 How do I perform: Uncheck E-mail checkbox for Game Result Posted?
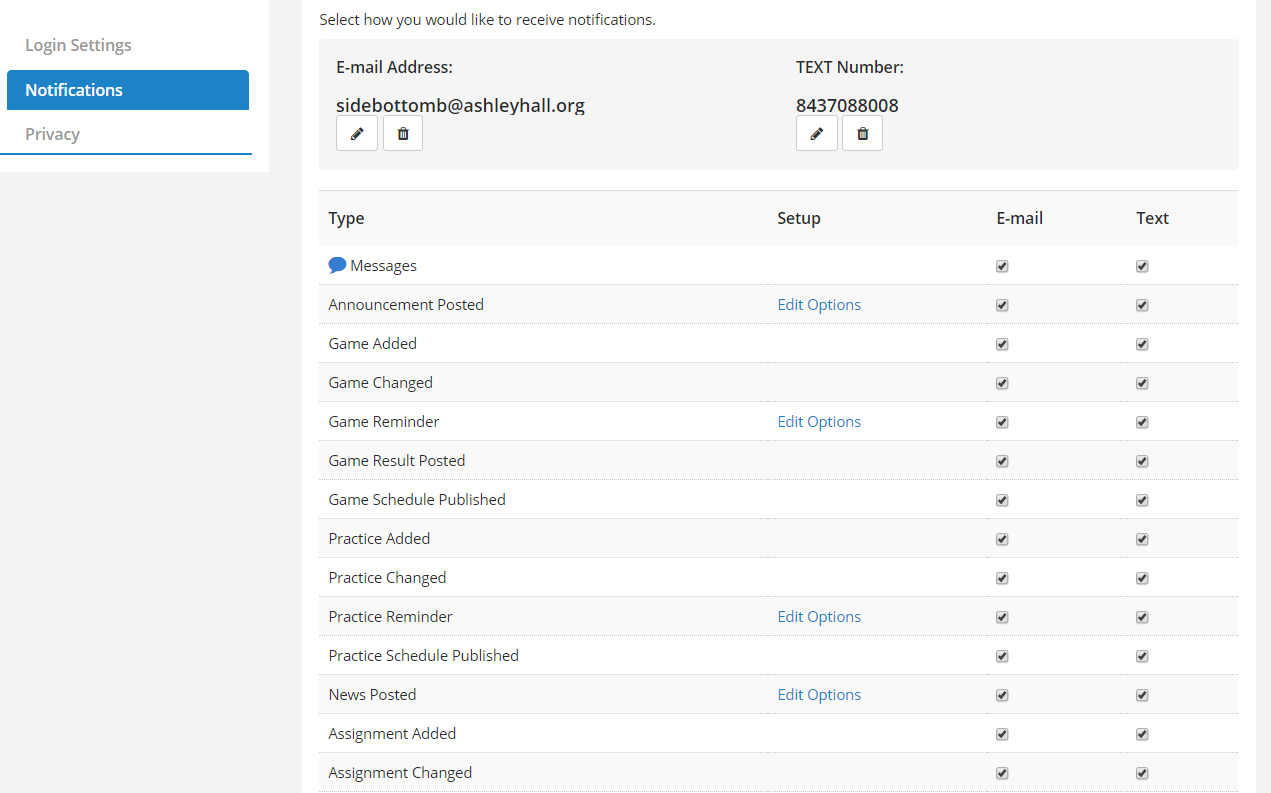(1002, 461)
